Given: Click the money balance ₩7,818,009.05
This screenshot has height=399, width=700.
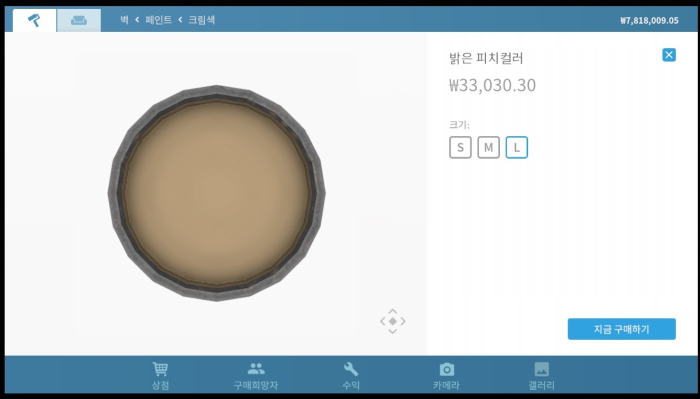Looking at the screenshot, I should [x=649, y=21].
